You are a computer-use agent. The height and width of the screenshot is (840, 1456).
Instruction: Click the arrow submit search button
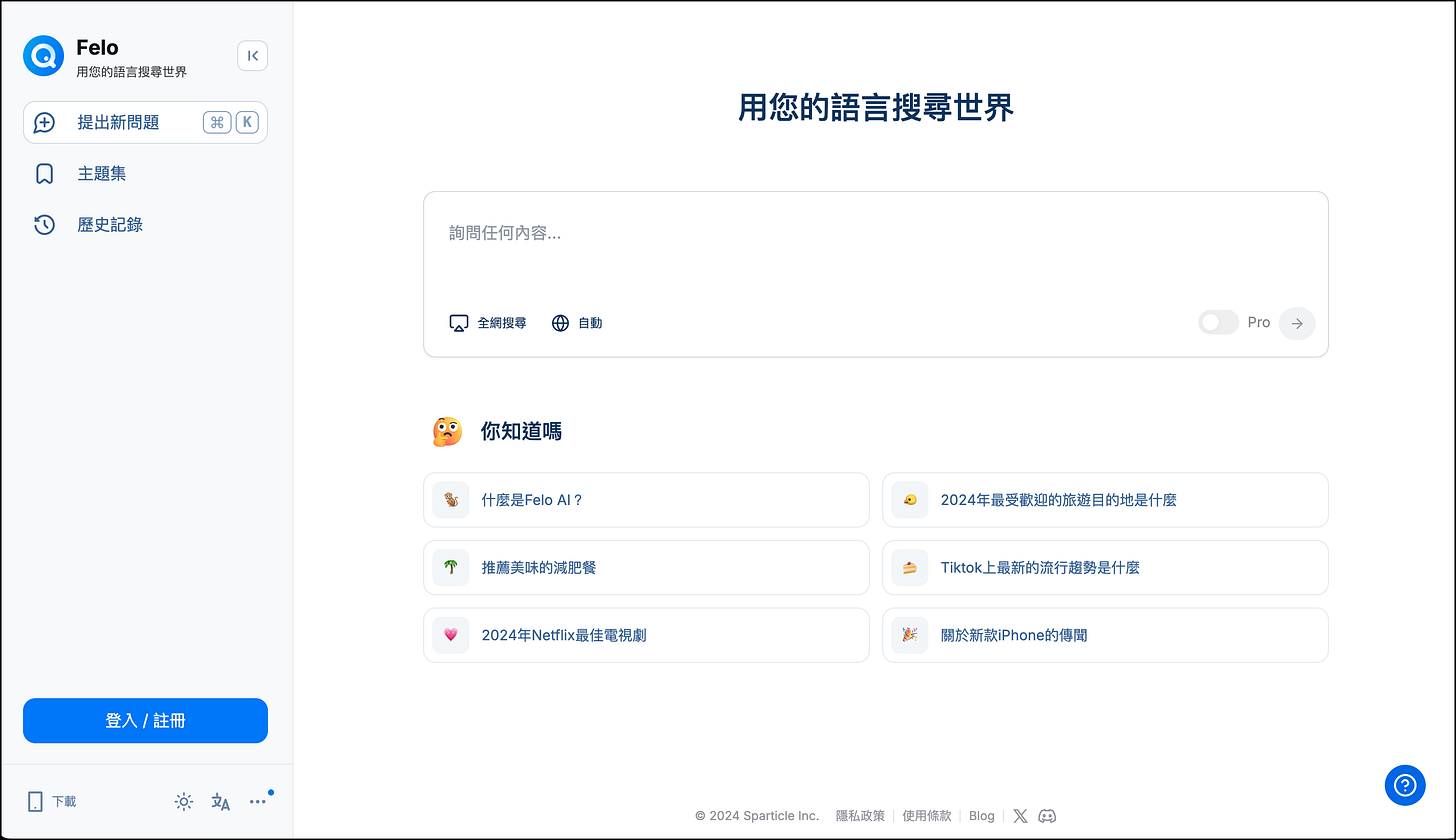(x=1297, y=323)
